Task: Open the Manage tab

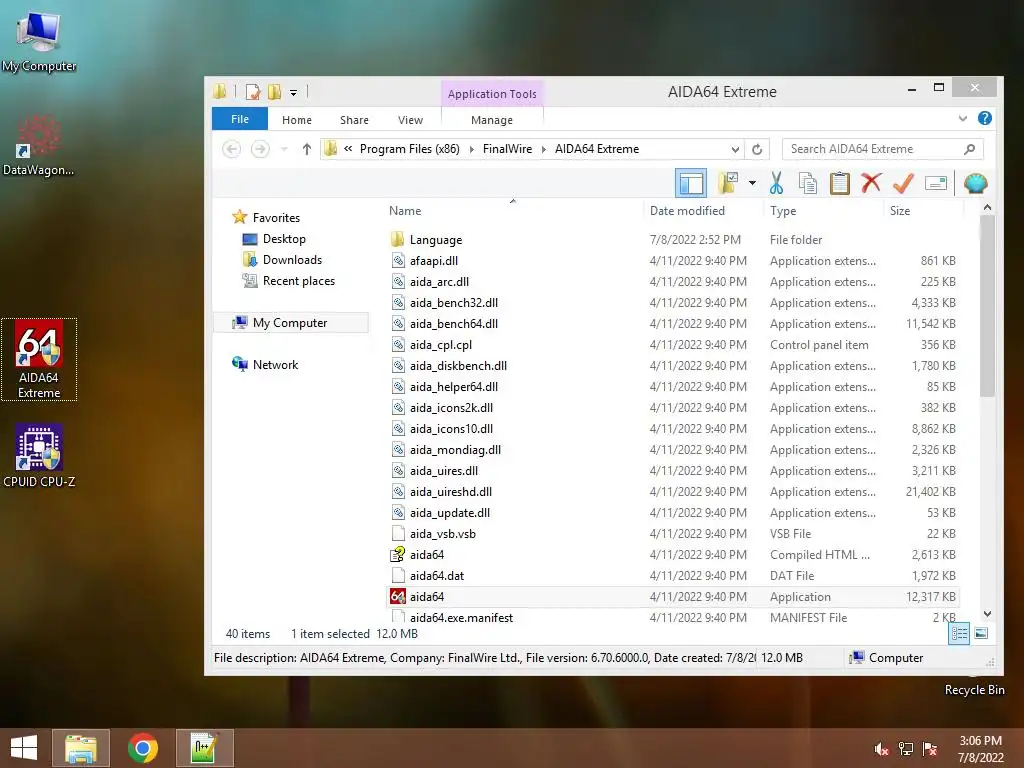Action: pos(492,120)
